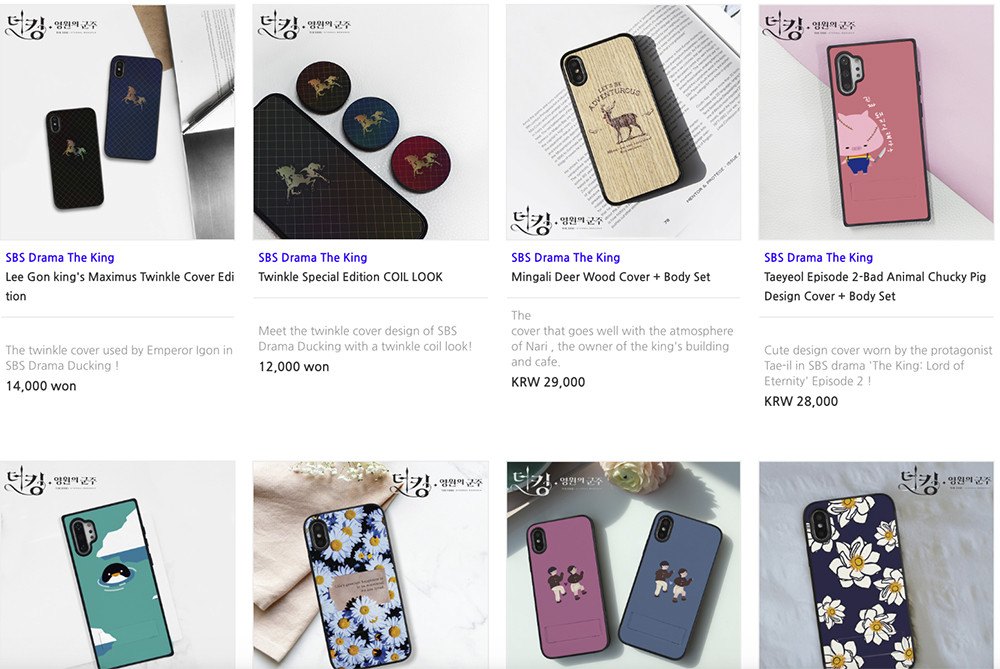Open navy white flower case image
Viewport: 1000px width, 669px height.
876,565
